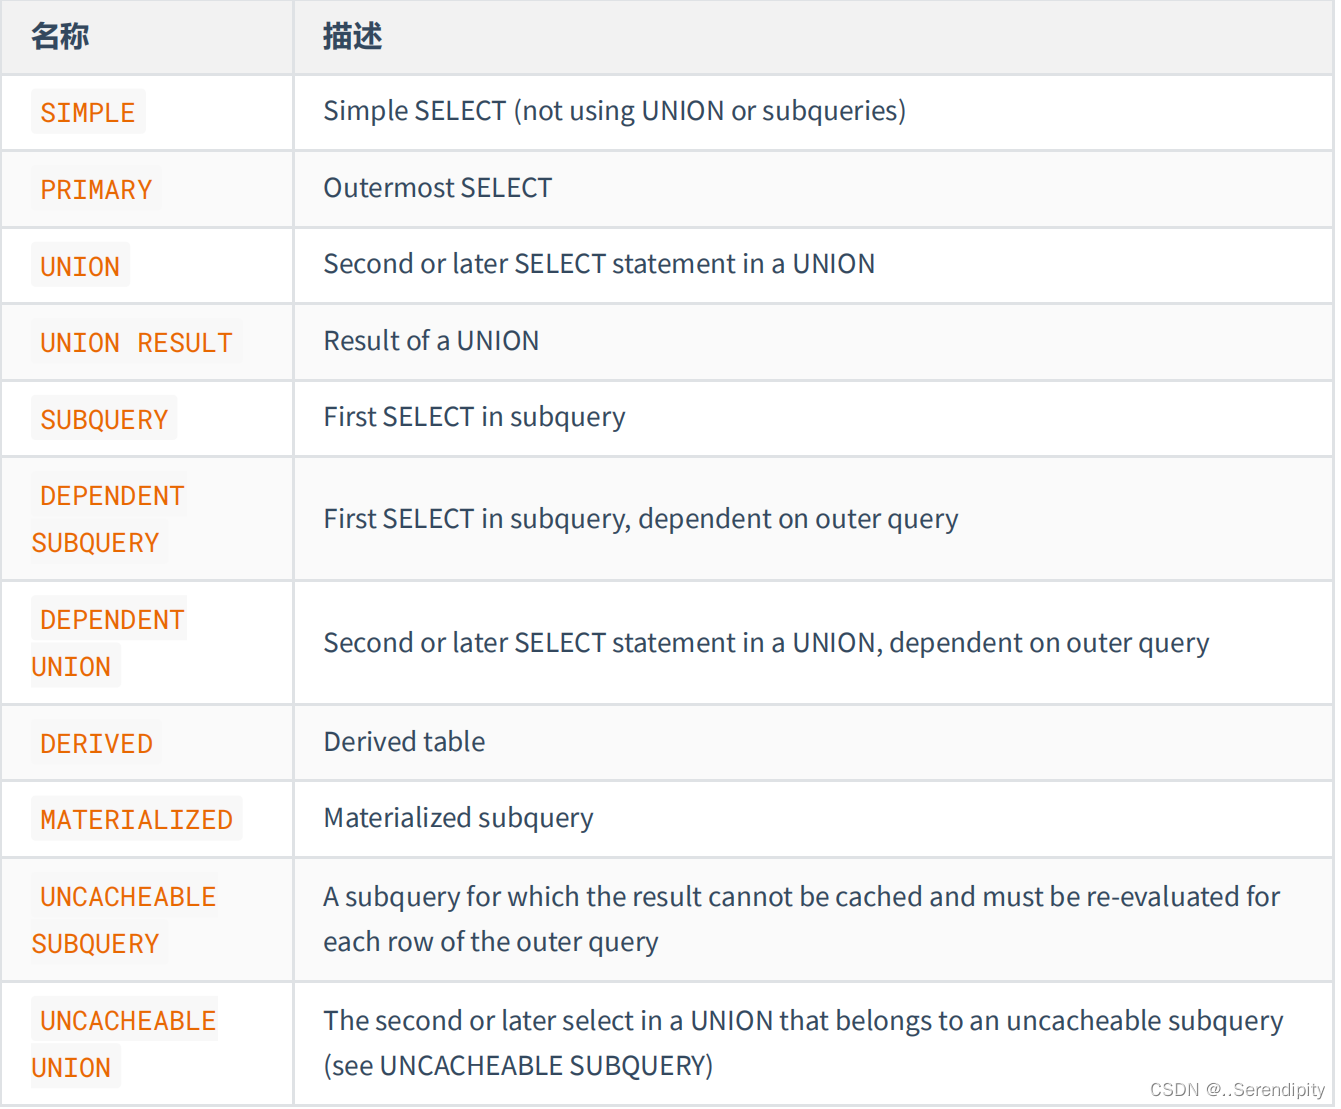Select the UNCACHEABLE SUBQUERY label
Viewport: 1341px width, 1109px height.
click(124, 920)
